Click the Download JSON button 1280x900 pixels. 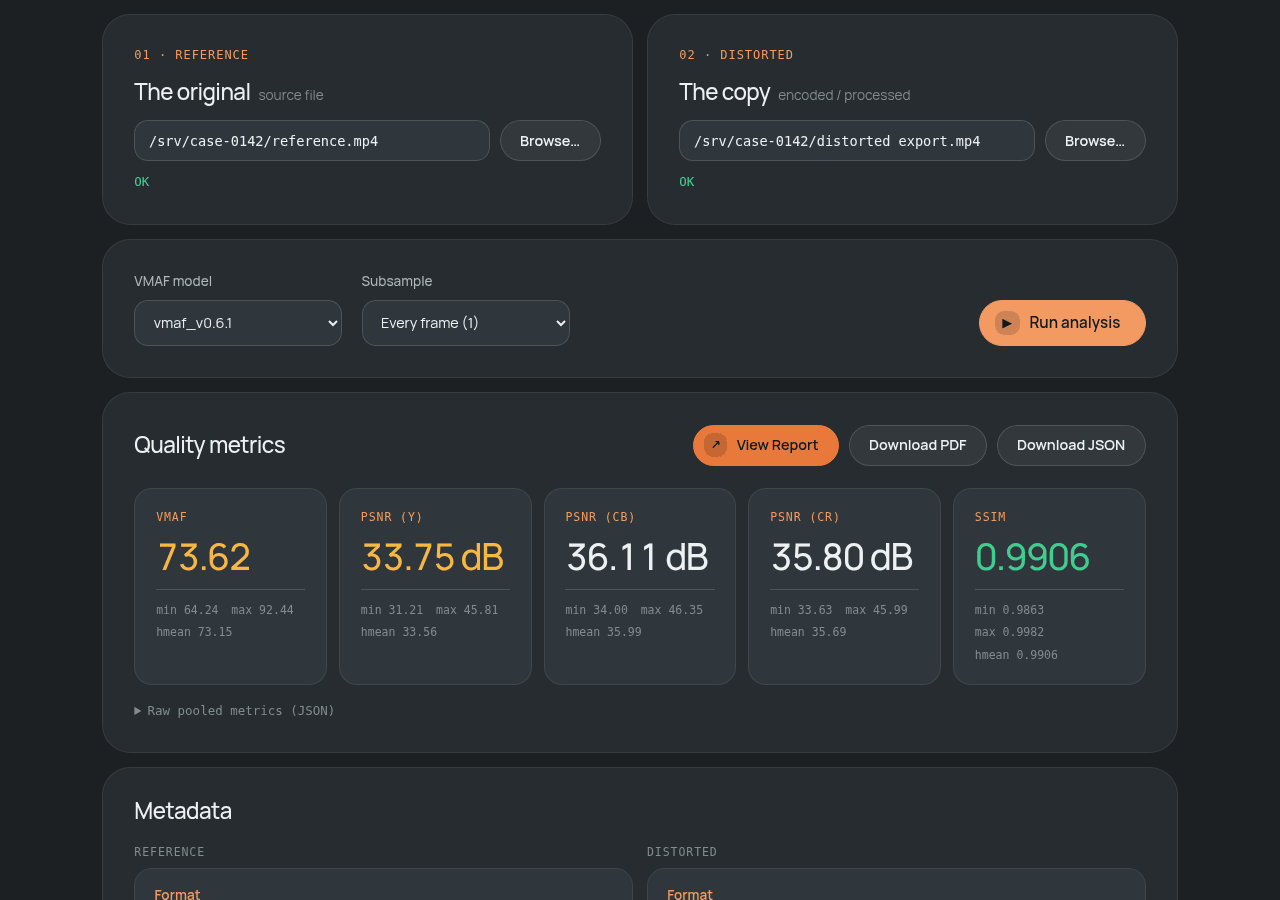1071,445
